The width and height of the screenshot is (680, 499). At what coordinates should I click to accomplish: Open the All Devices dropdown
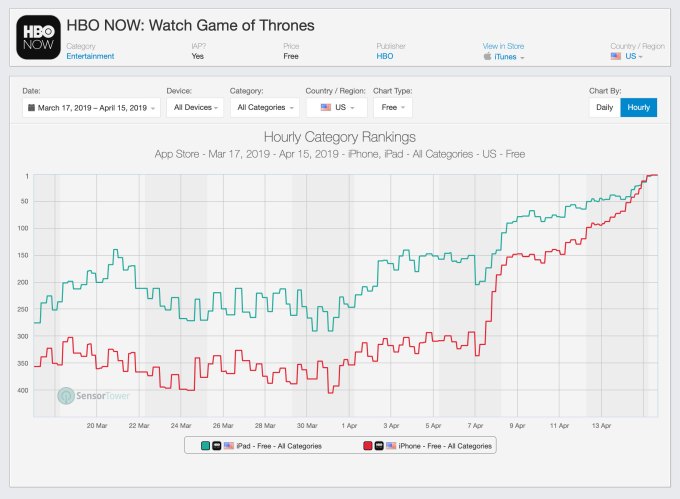(196, 107)
